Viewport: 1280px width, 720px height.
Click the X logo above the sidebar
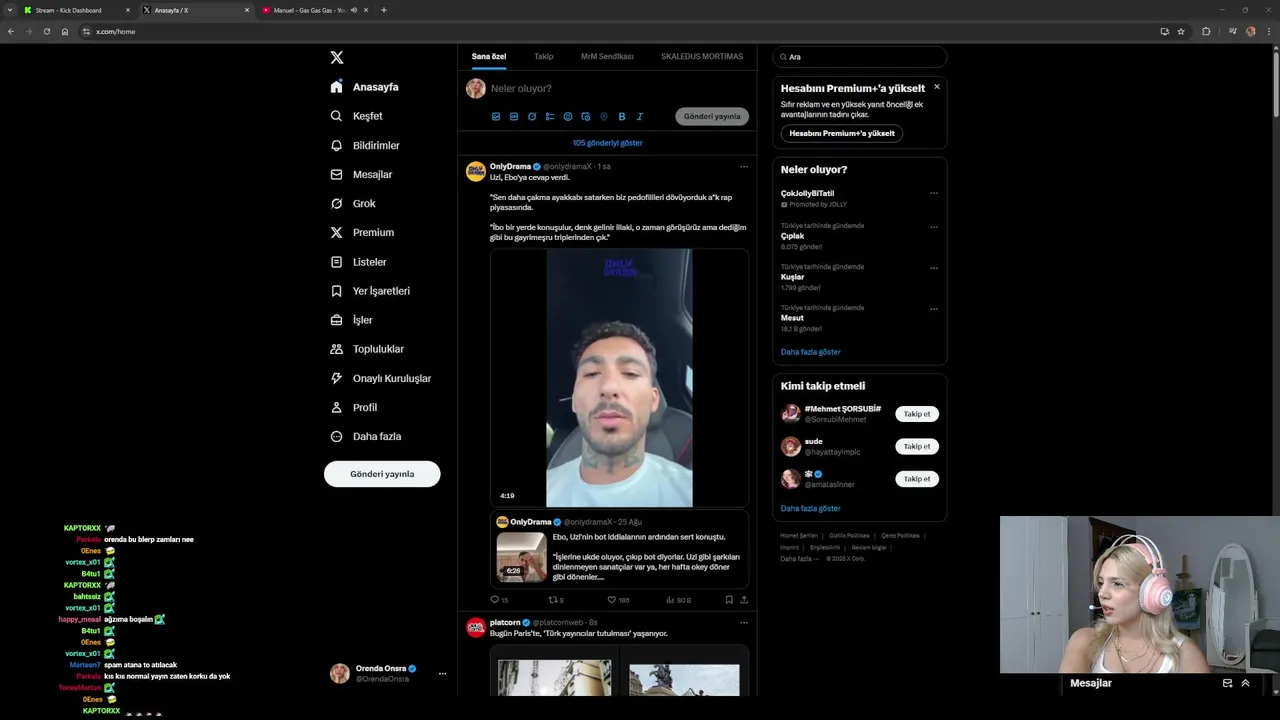(337, 57)
